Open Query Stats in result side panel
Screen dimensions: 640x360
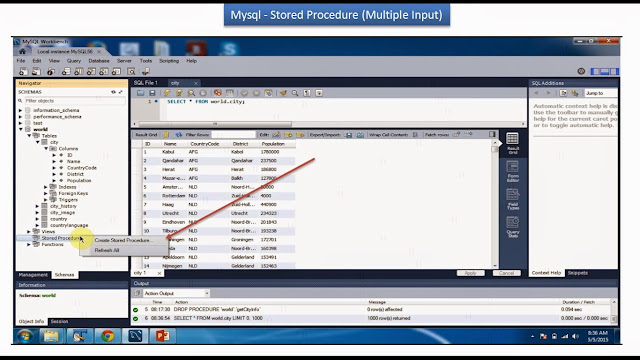(513, 227)
